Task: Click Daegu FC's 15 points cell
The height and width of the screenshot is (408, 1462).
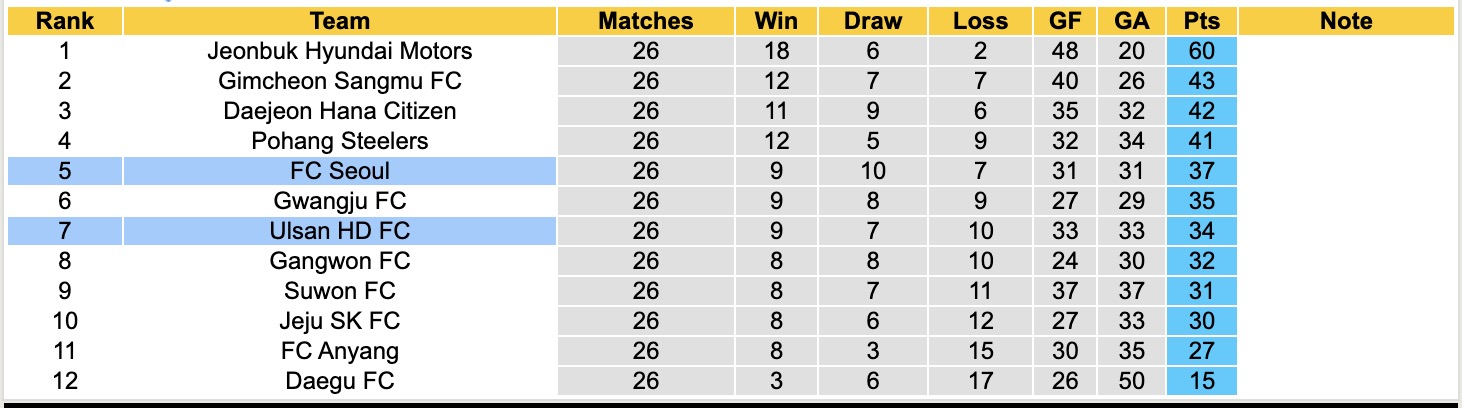Action: point(1201,381)
